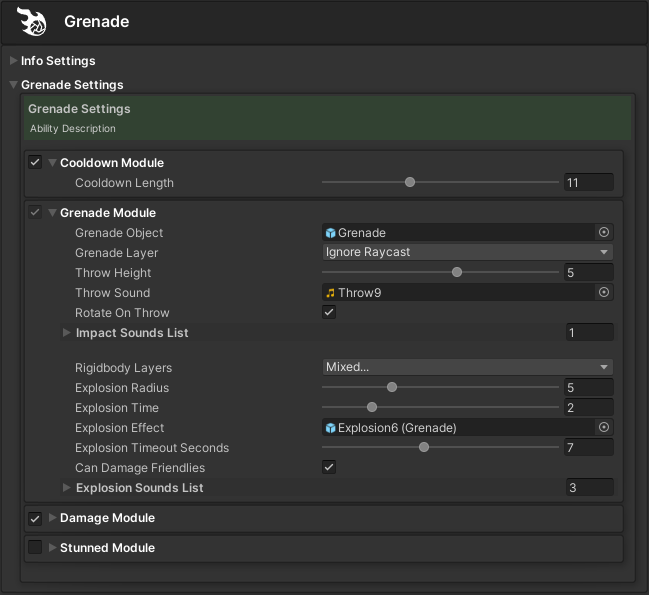The height and width of the screenshot is (595, 649).
Task: Click the Throw9 audio clip note icon
Action: tap(331, 293)
